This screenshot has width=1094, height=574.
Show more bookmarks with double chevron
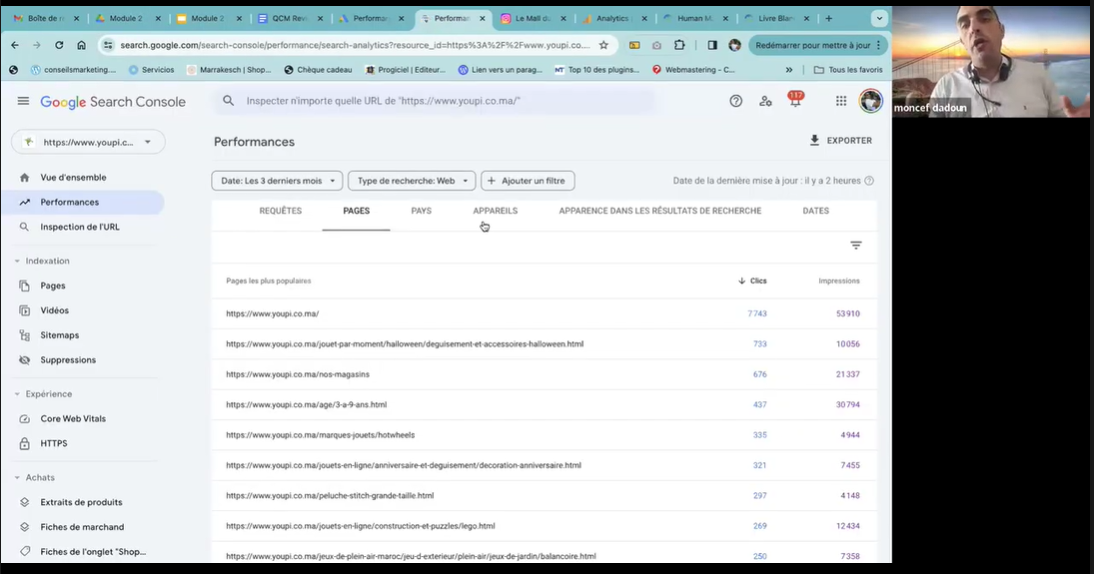click(x=789, y=70)
